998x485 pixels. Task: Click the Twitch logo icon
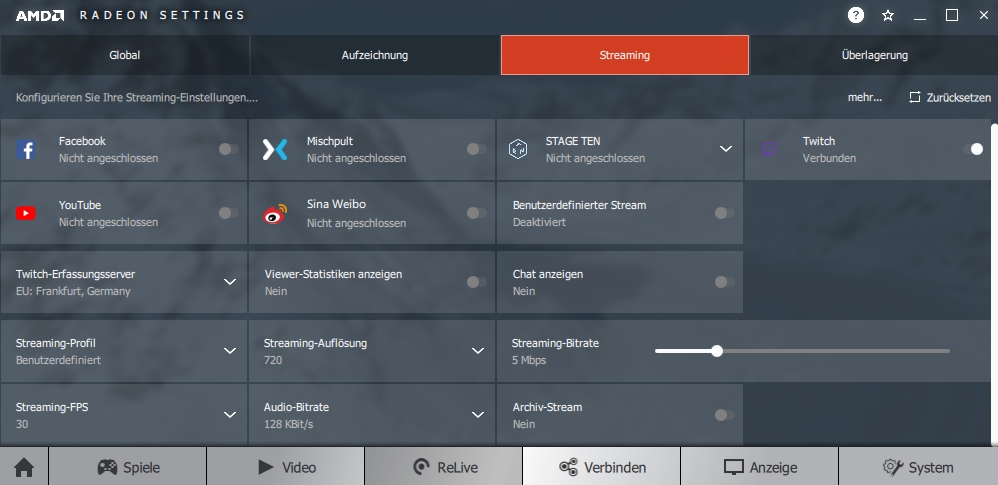770,150
